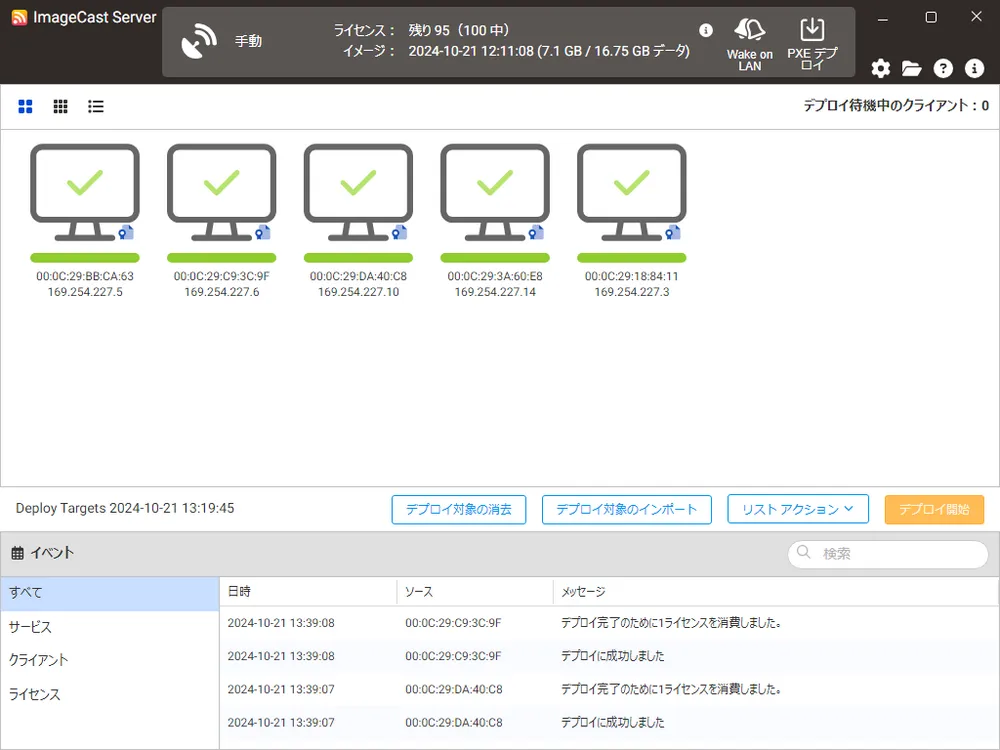Open help with the question mark icon
Image resolution: width=1000 pixels, height=750 pixels.
point(943,68)
